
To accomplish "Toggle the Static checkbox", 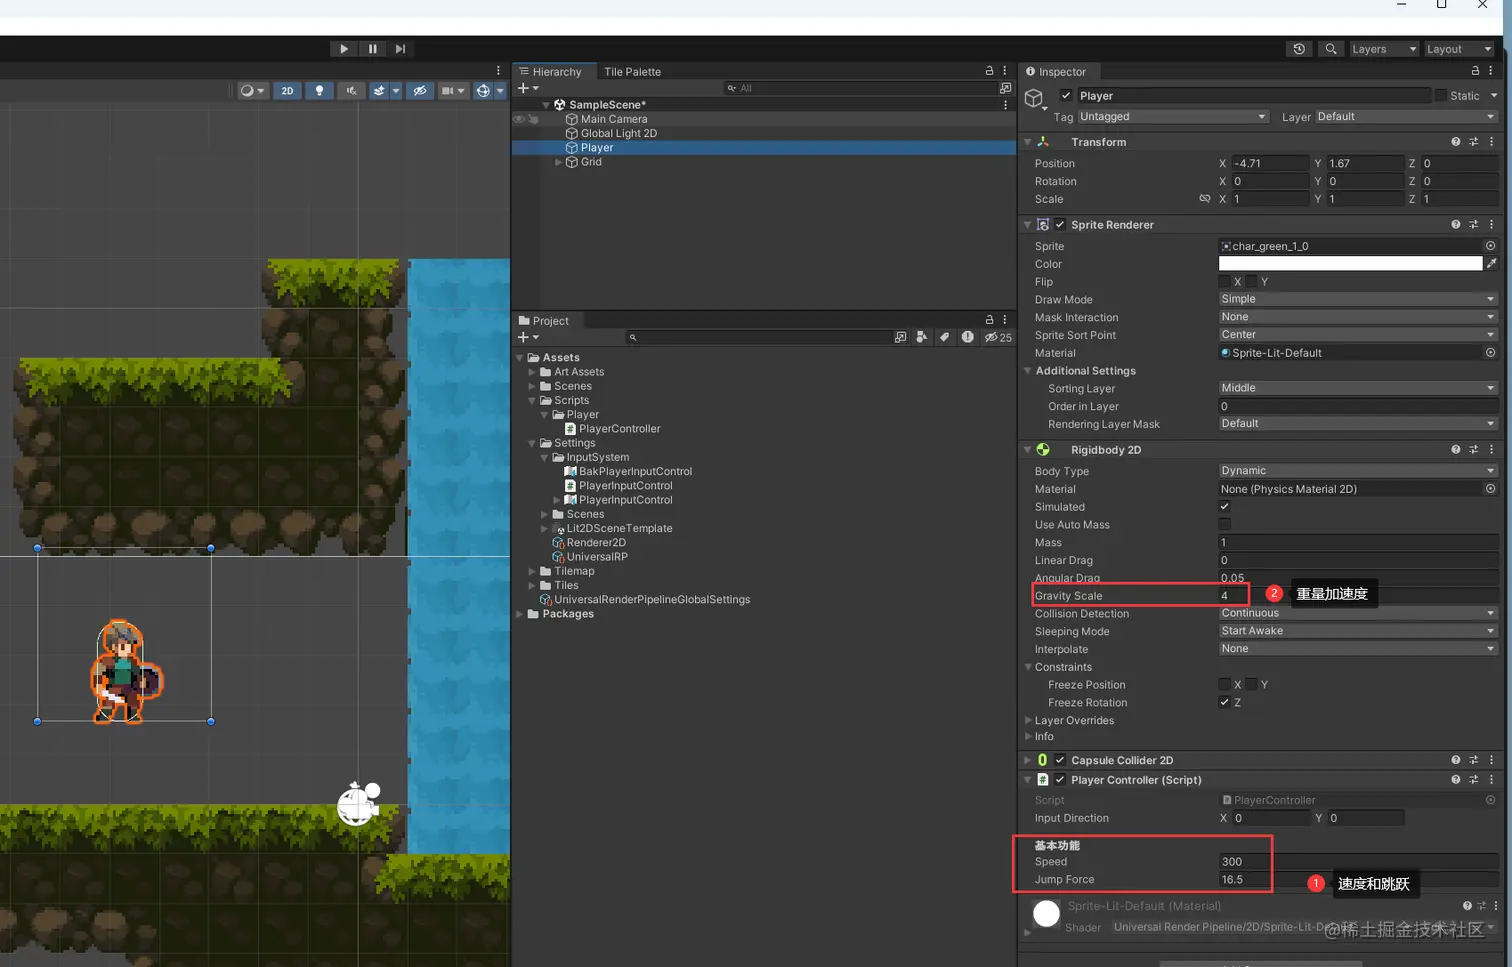I will (x=1441, y=96).
